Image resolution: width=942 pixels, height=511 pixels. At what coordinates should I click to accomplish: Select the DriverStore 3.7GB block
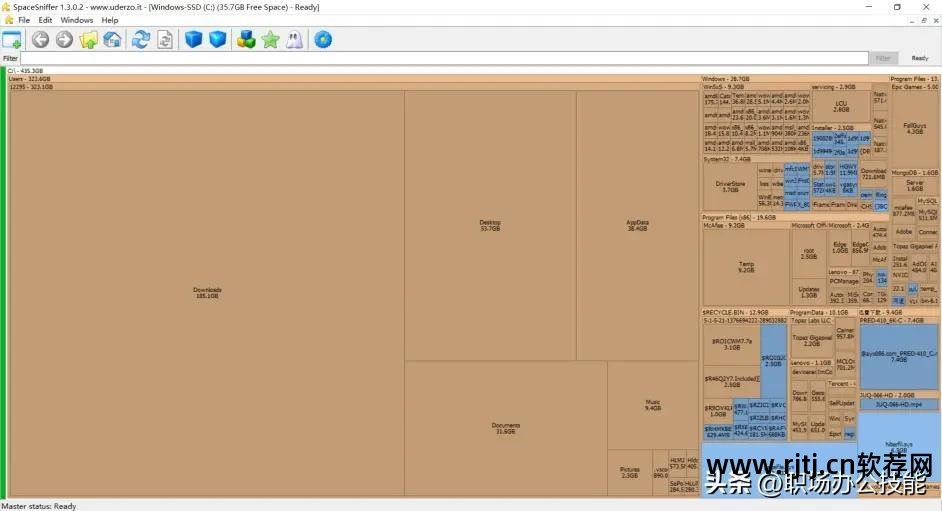tap(730, 187)
